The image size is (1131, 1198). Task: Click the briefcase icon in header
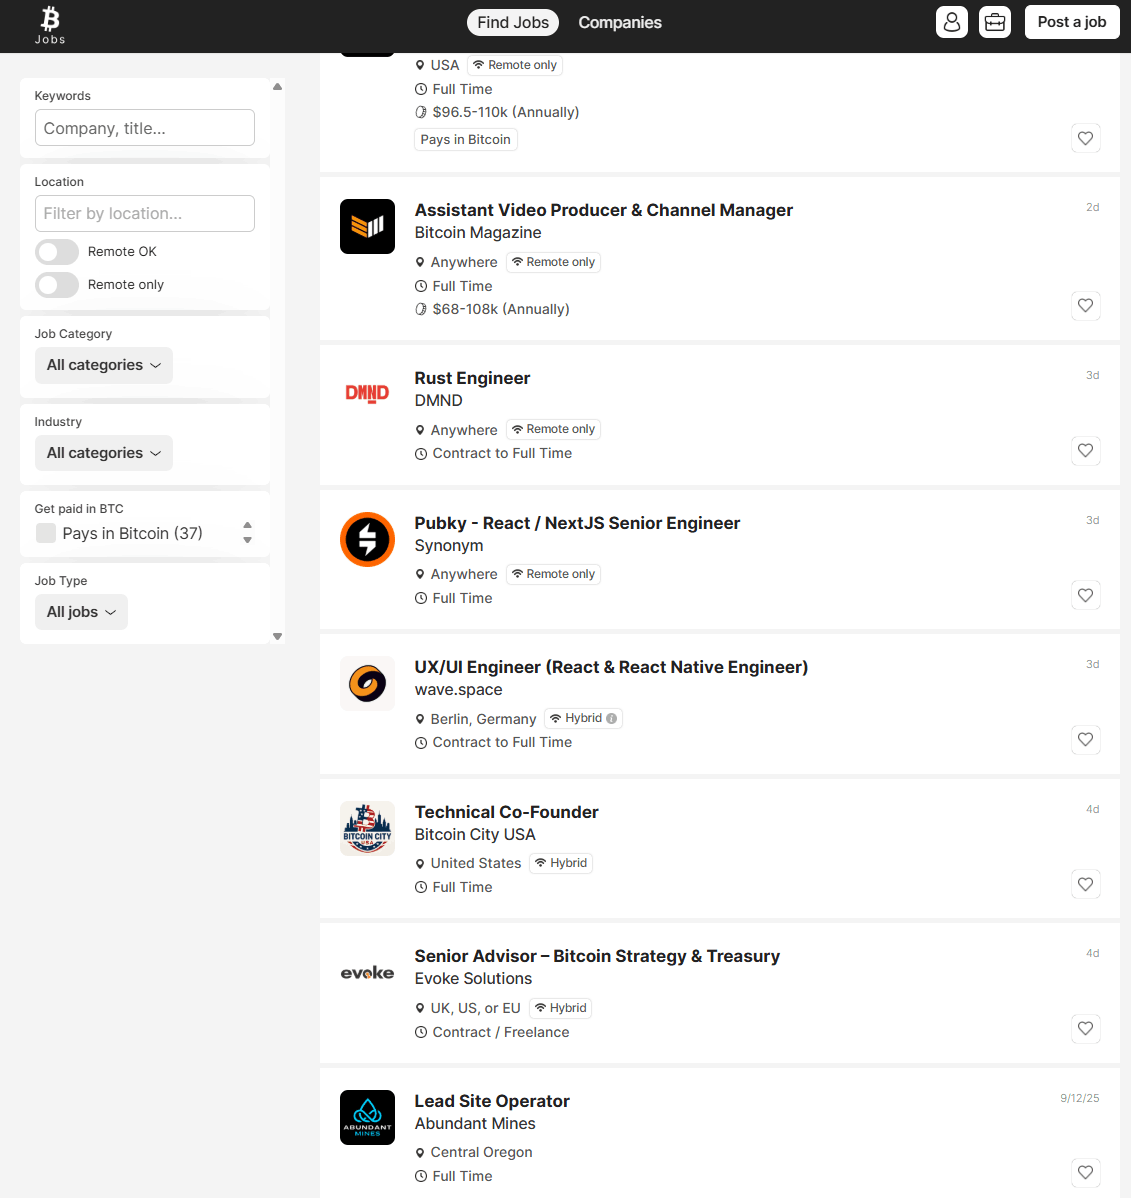click(995, 22)
